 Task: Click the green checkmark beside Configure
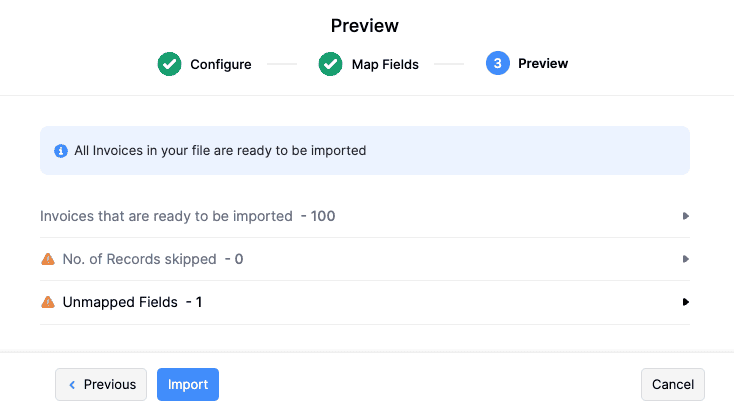[169, 64]
